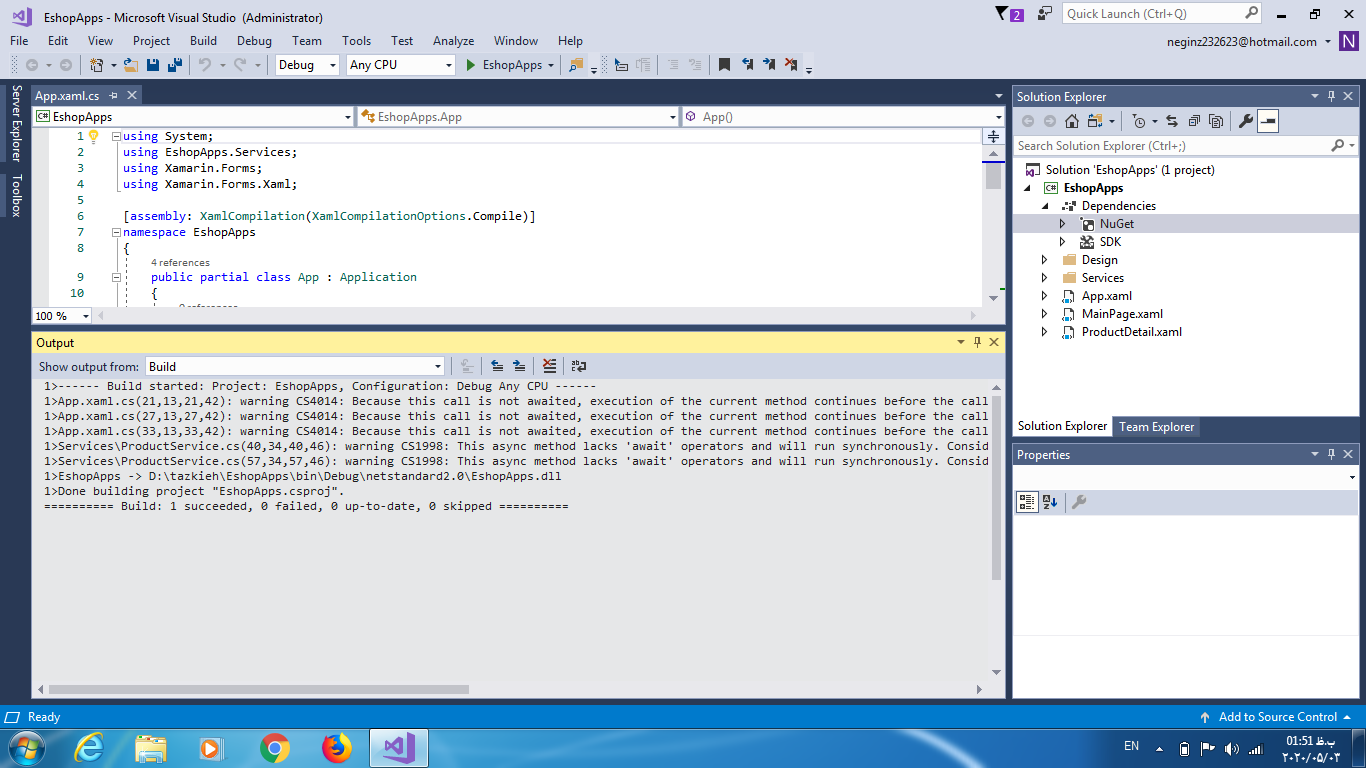The image size is (1366, 768).
Task: Toggle a bookmark on the current line
Action: (725, 65)
